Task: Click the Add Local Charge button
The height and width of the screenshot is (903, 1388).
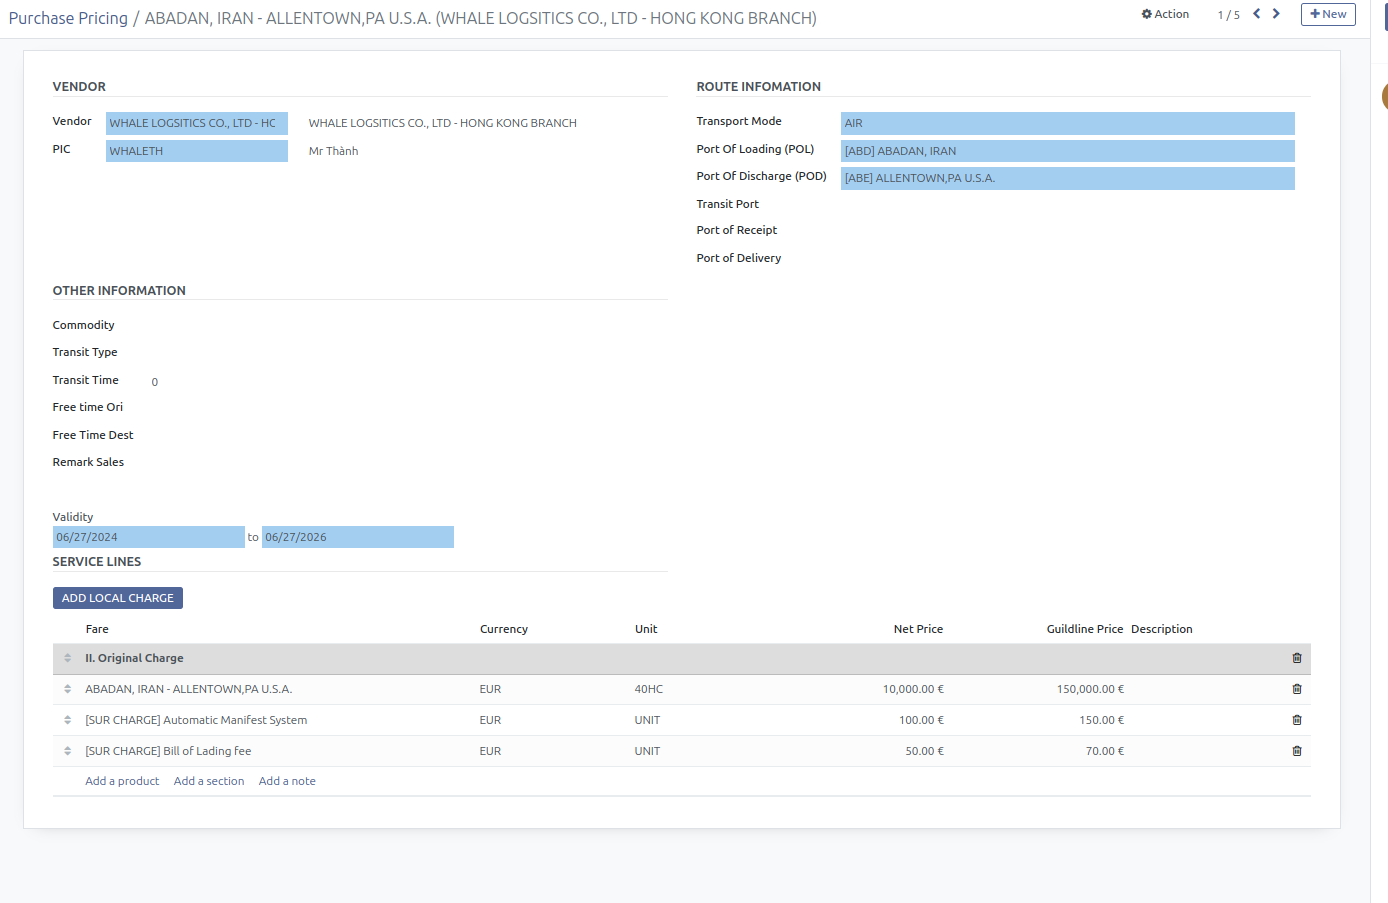Action: pyautogui.click(x=118, y=598)
